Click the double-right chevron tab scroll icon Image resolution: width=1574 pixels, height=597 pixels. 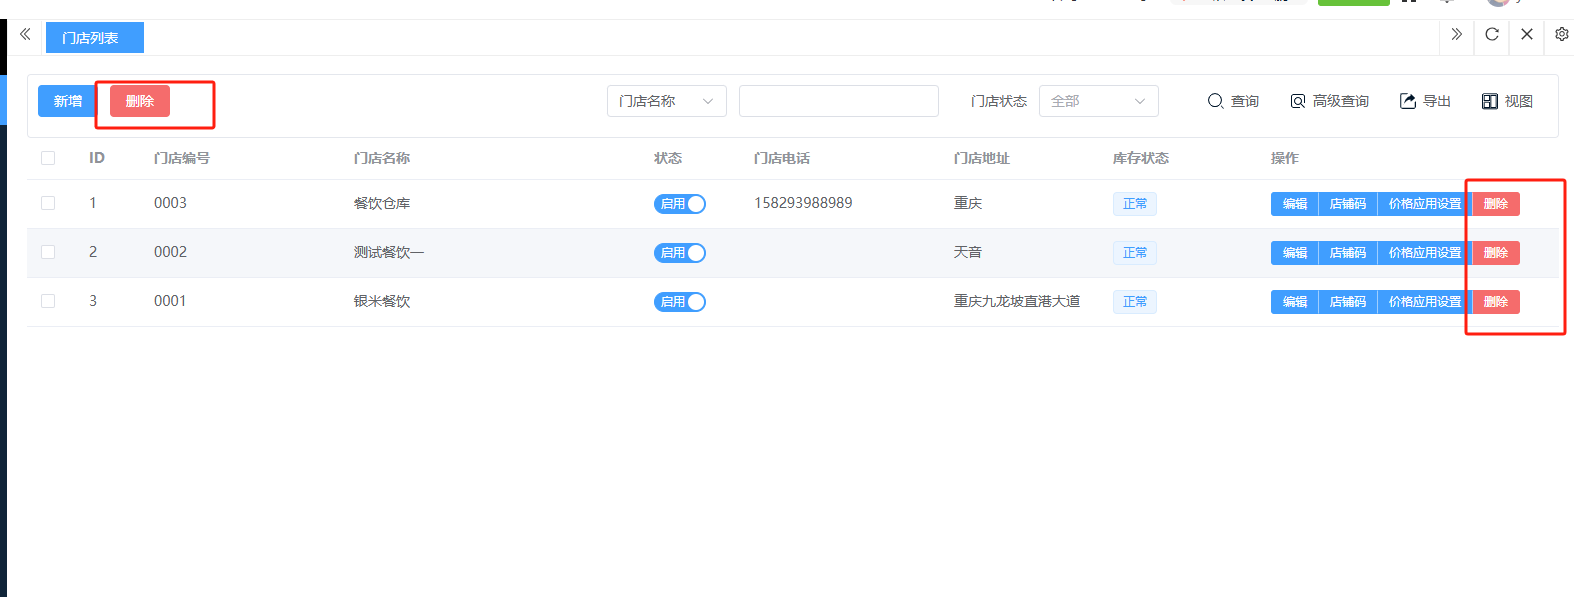1456,35
